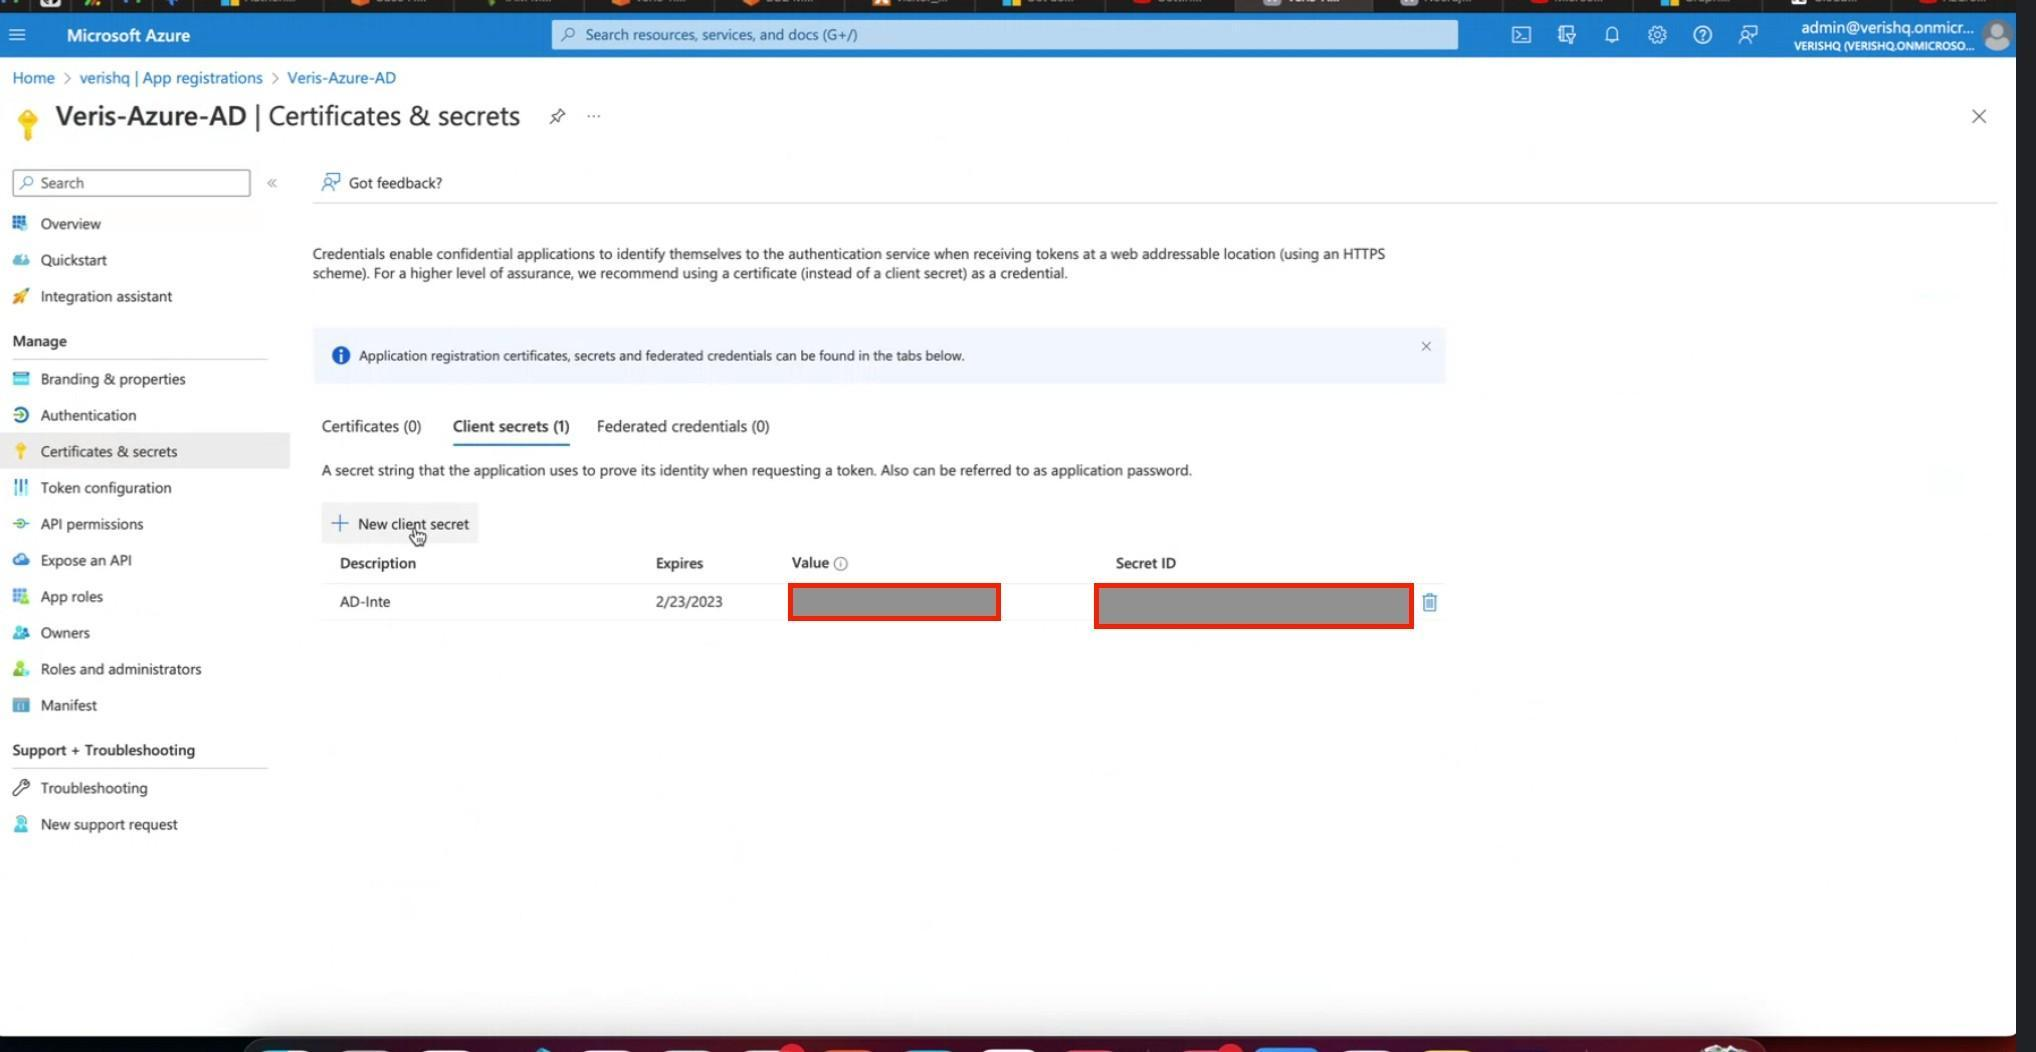Viewport: 2036px width, 1052px height.
Task: Click New client secret button
Action: [400, 524]
